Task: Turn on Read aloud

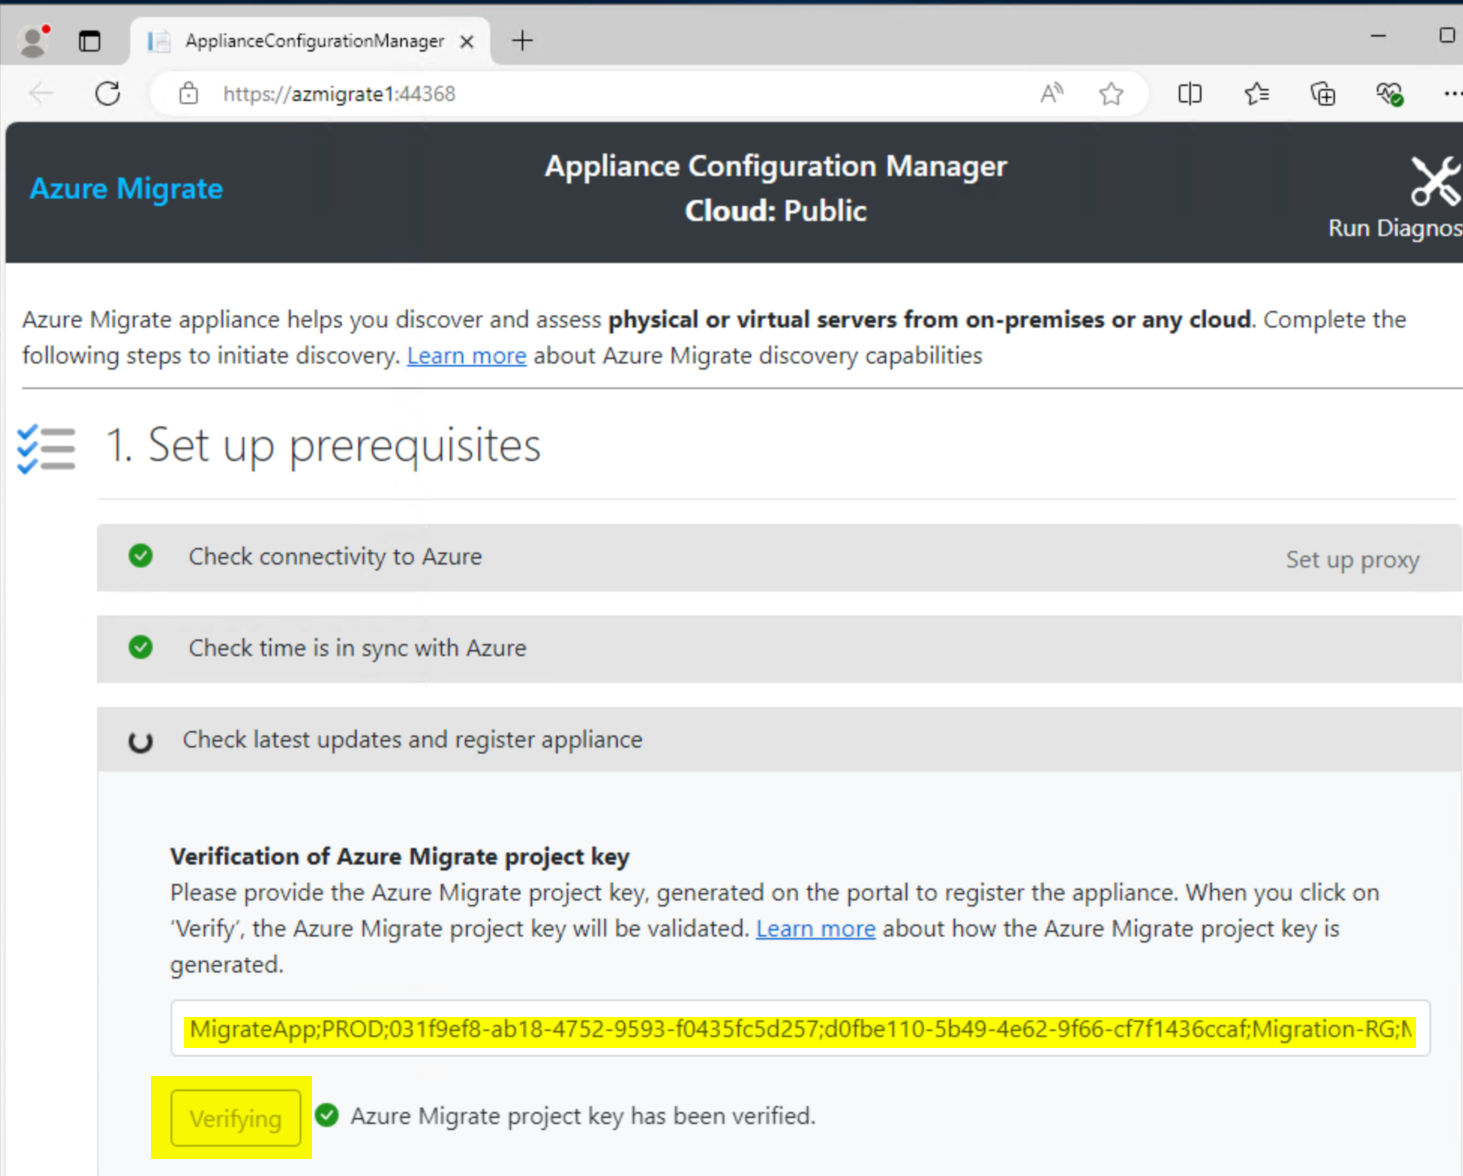Action: 1052,94
